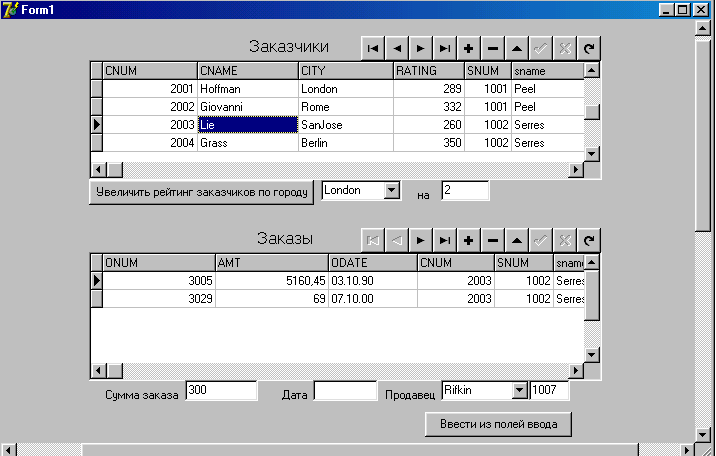Refresh data in Заказчики navigator

pos(589,48)
